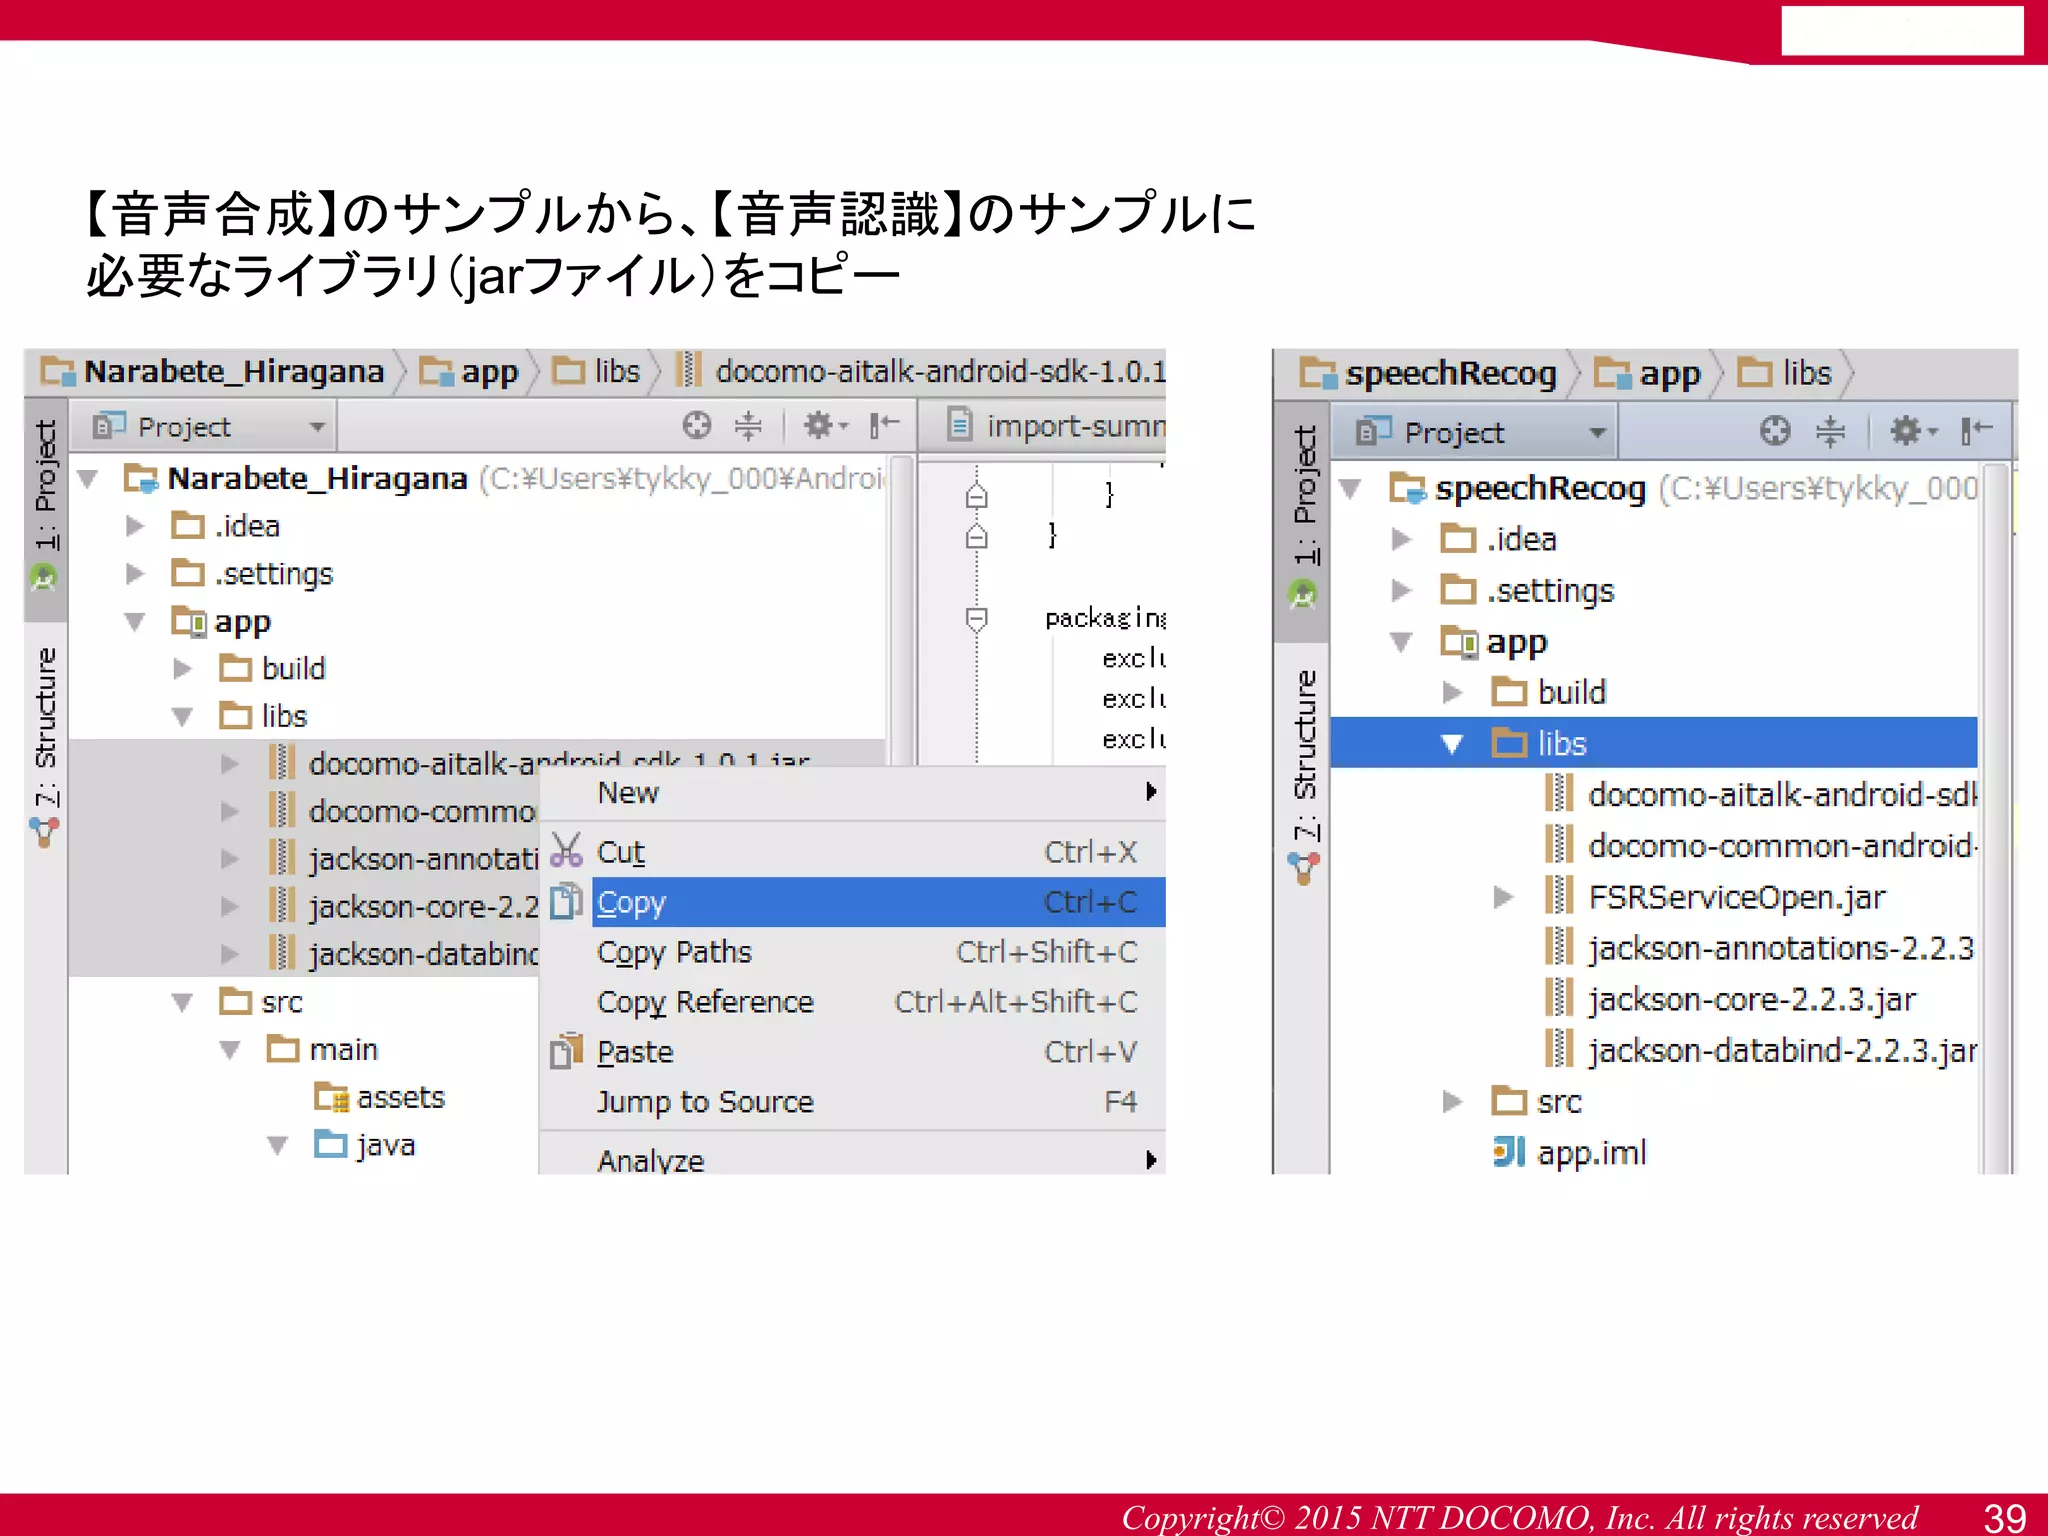Viewport: 2048px width, 1536px height.
Task: Open the gear settings icon in Narabete_Hiragana Project toolbar
Action: 824,426
